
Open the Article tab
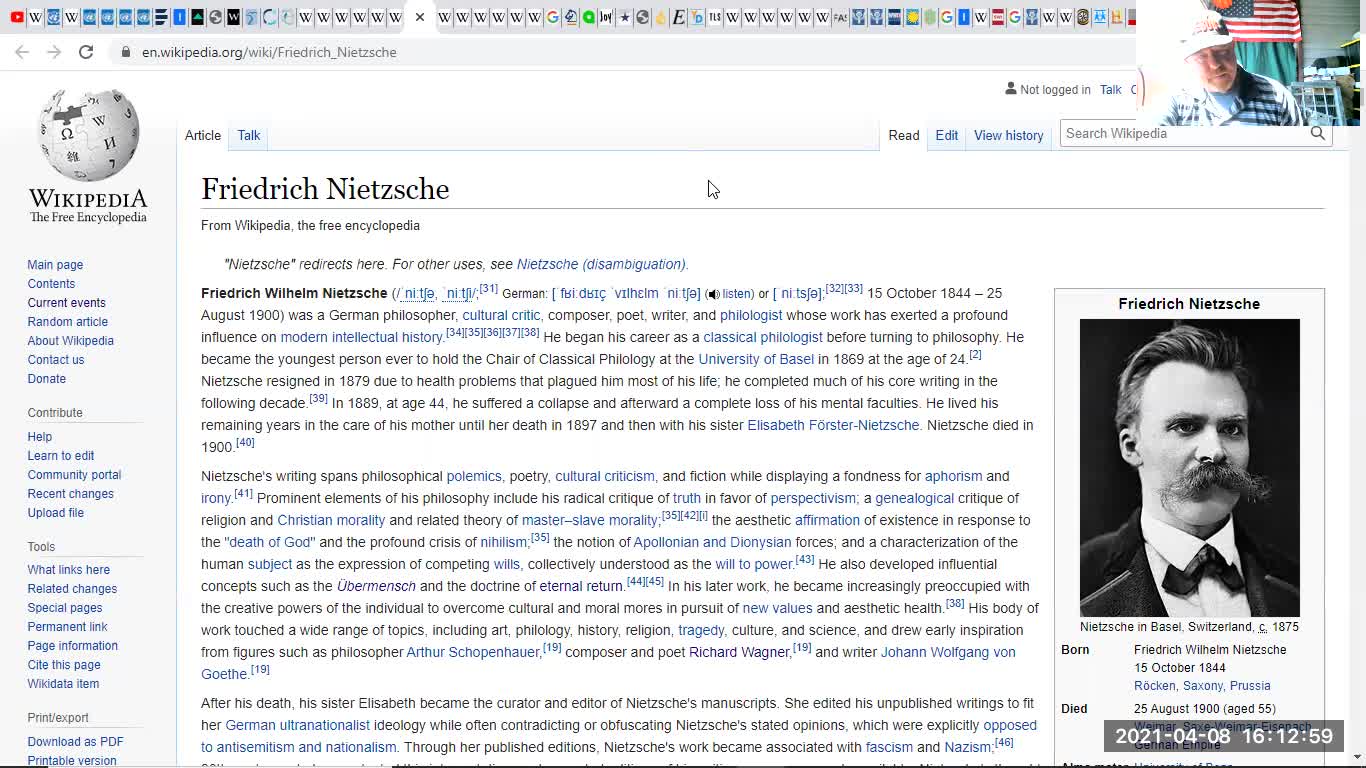(x=203, y=135)
